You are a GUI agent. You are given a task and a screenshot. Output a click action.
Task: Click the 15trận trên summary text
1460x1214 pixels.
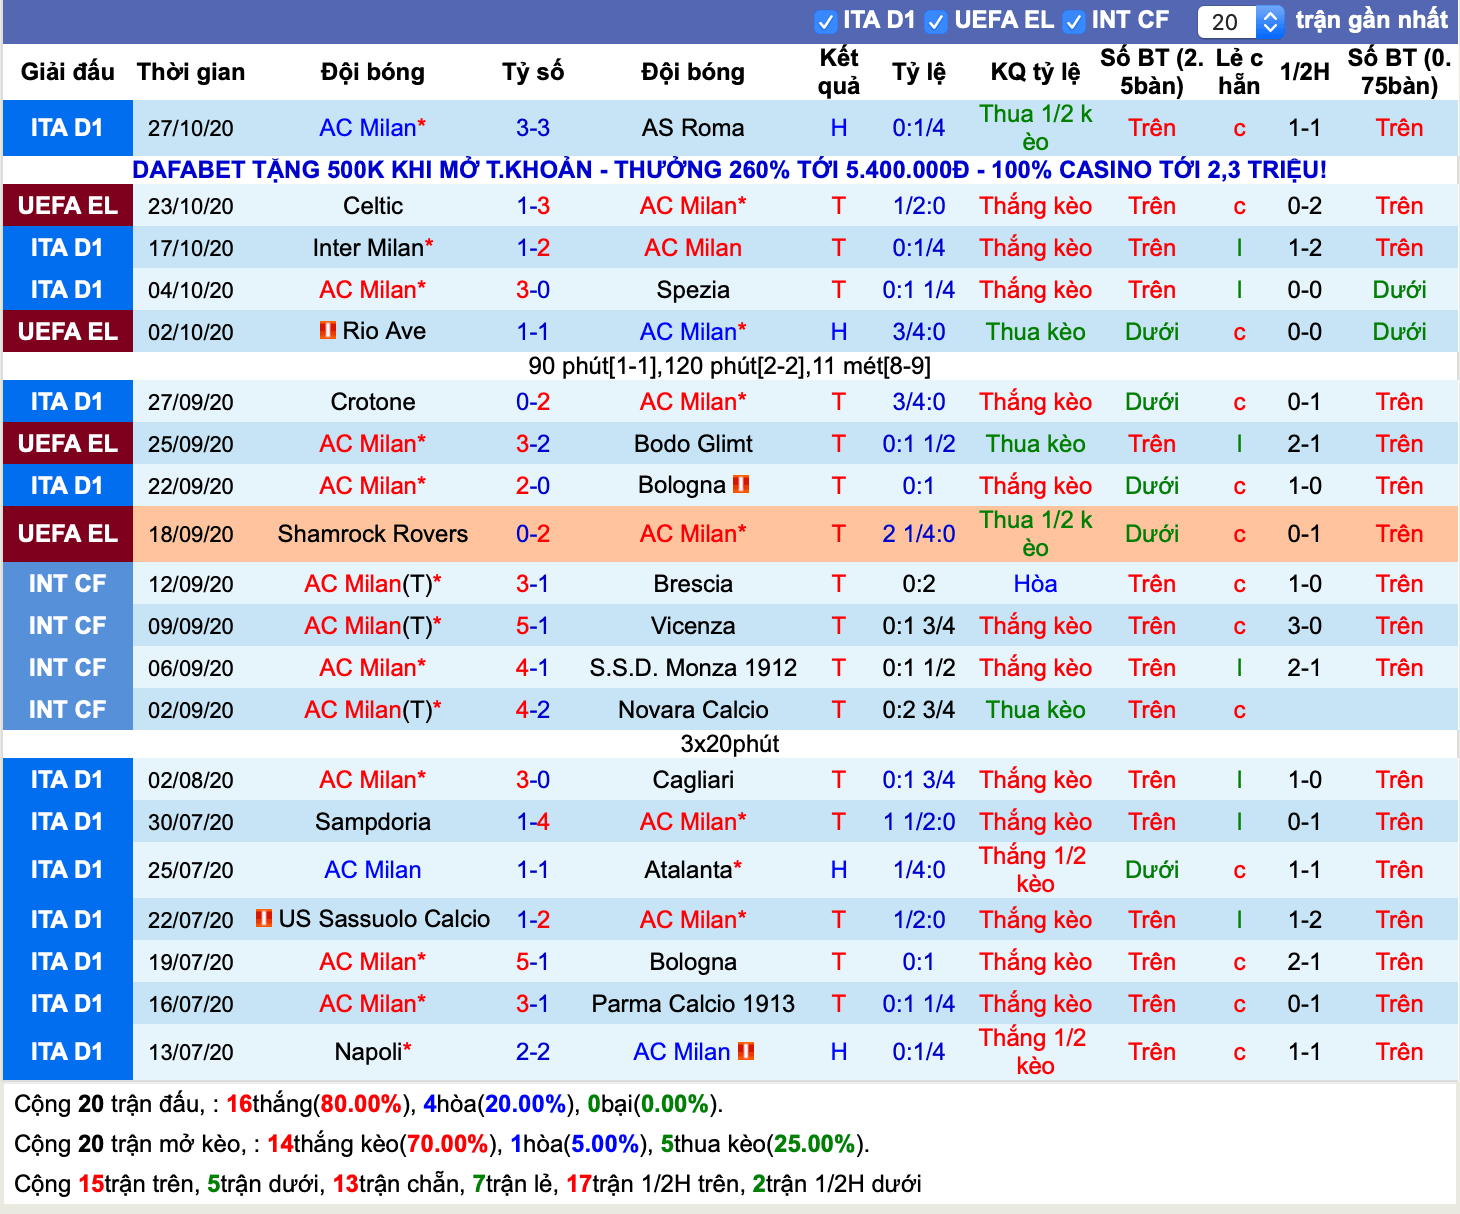(134, 1184)
